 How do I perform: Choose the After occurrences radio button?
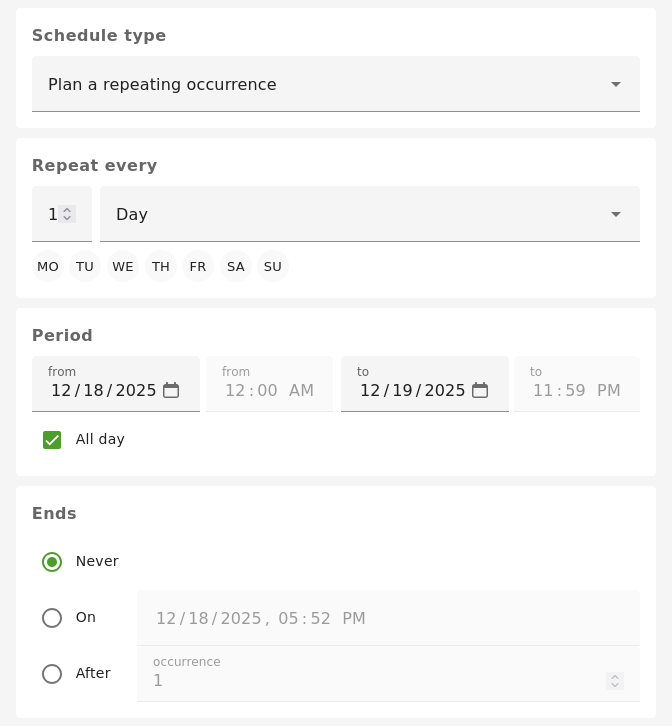click(52, 674)
